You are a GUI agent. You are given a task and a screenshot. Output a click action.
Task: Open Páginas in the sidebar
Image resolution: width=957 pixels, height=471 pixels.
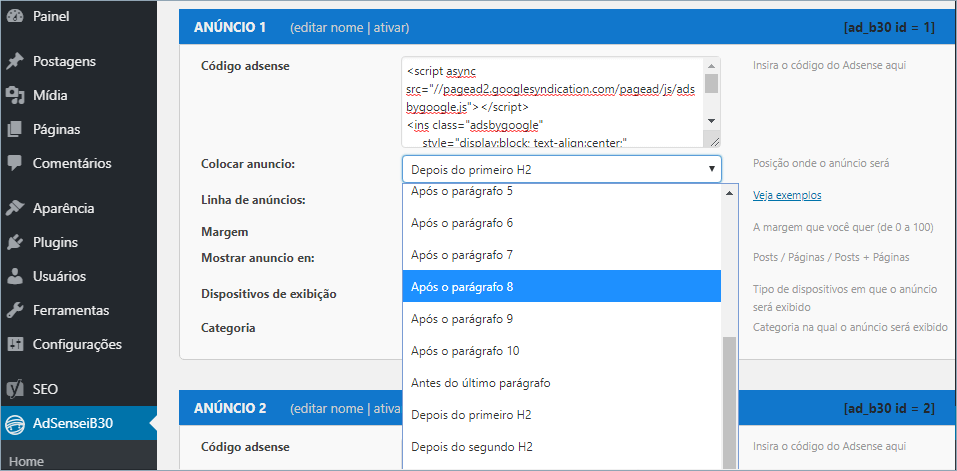(x=56, y=130)
